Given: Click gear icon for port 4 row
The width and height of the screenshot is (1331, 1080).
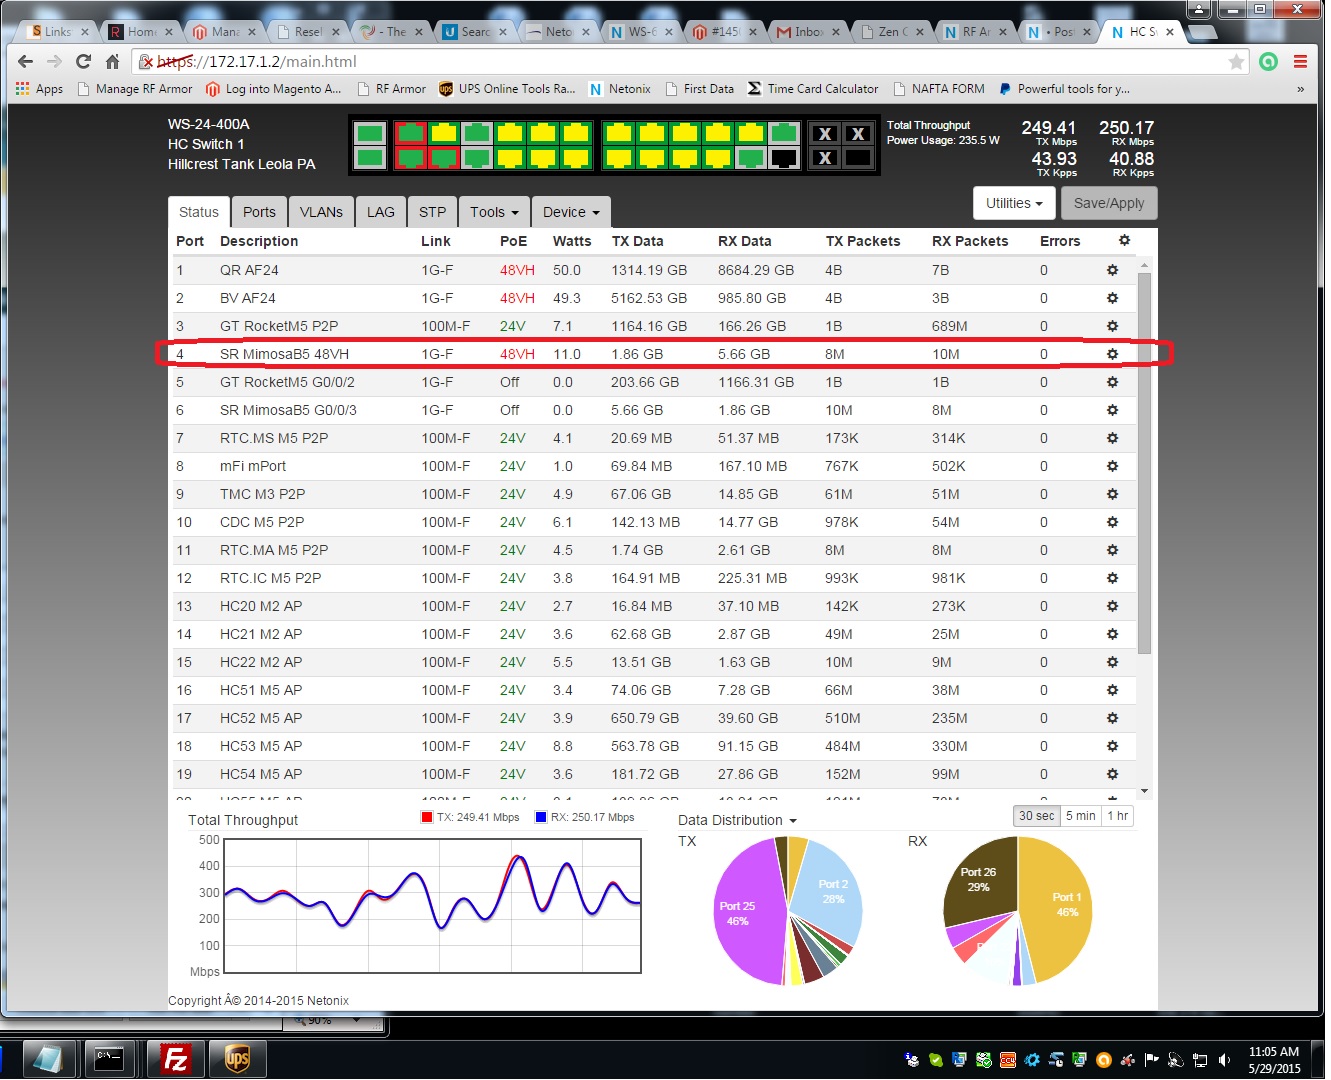Looking at the screenshot, I should point(1112,354).
